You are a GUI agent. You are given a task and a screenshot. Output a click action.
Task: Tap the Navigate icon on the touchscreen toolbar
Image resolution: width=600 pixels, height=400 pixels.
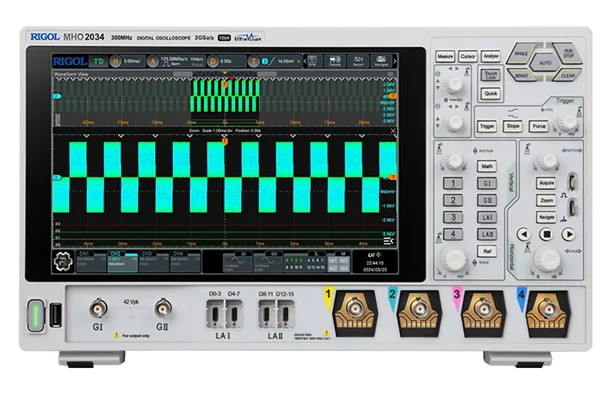(381, 61)
